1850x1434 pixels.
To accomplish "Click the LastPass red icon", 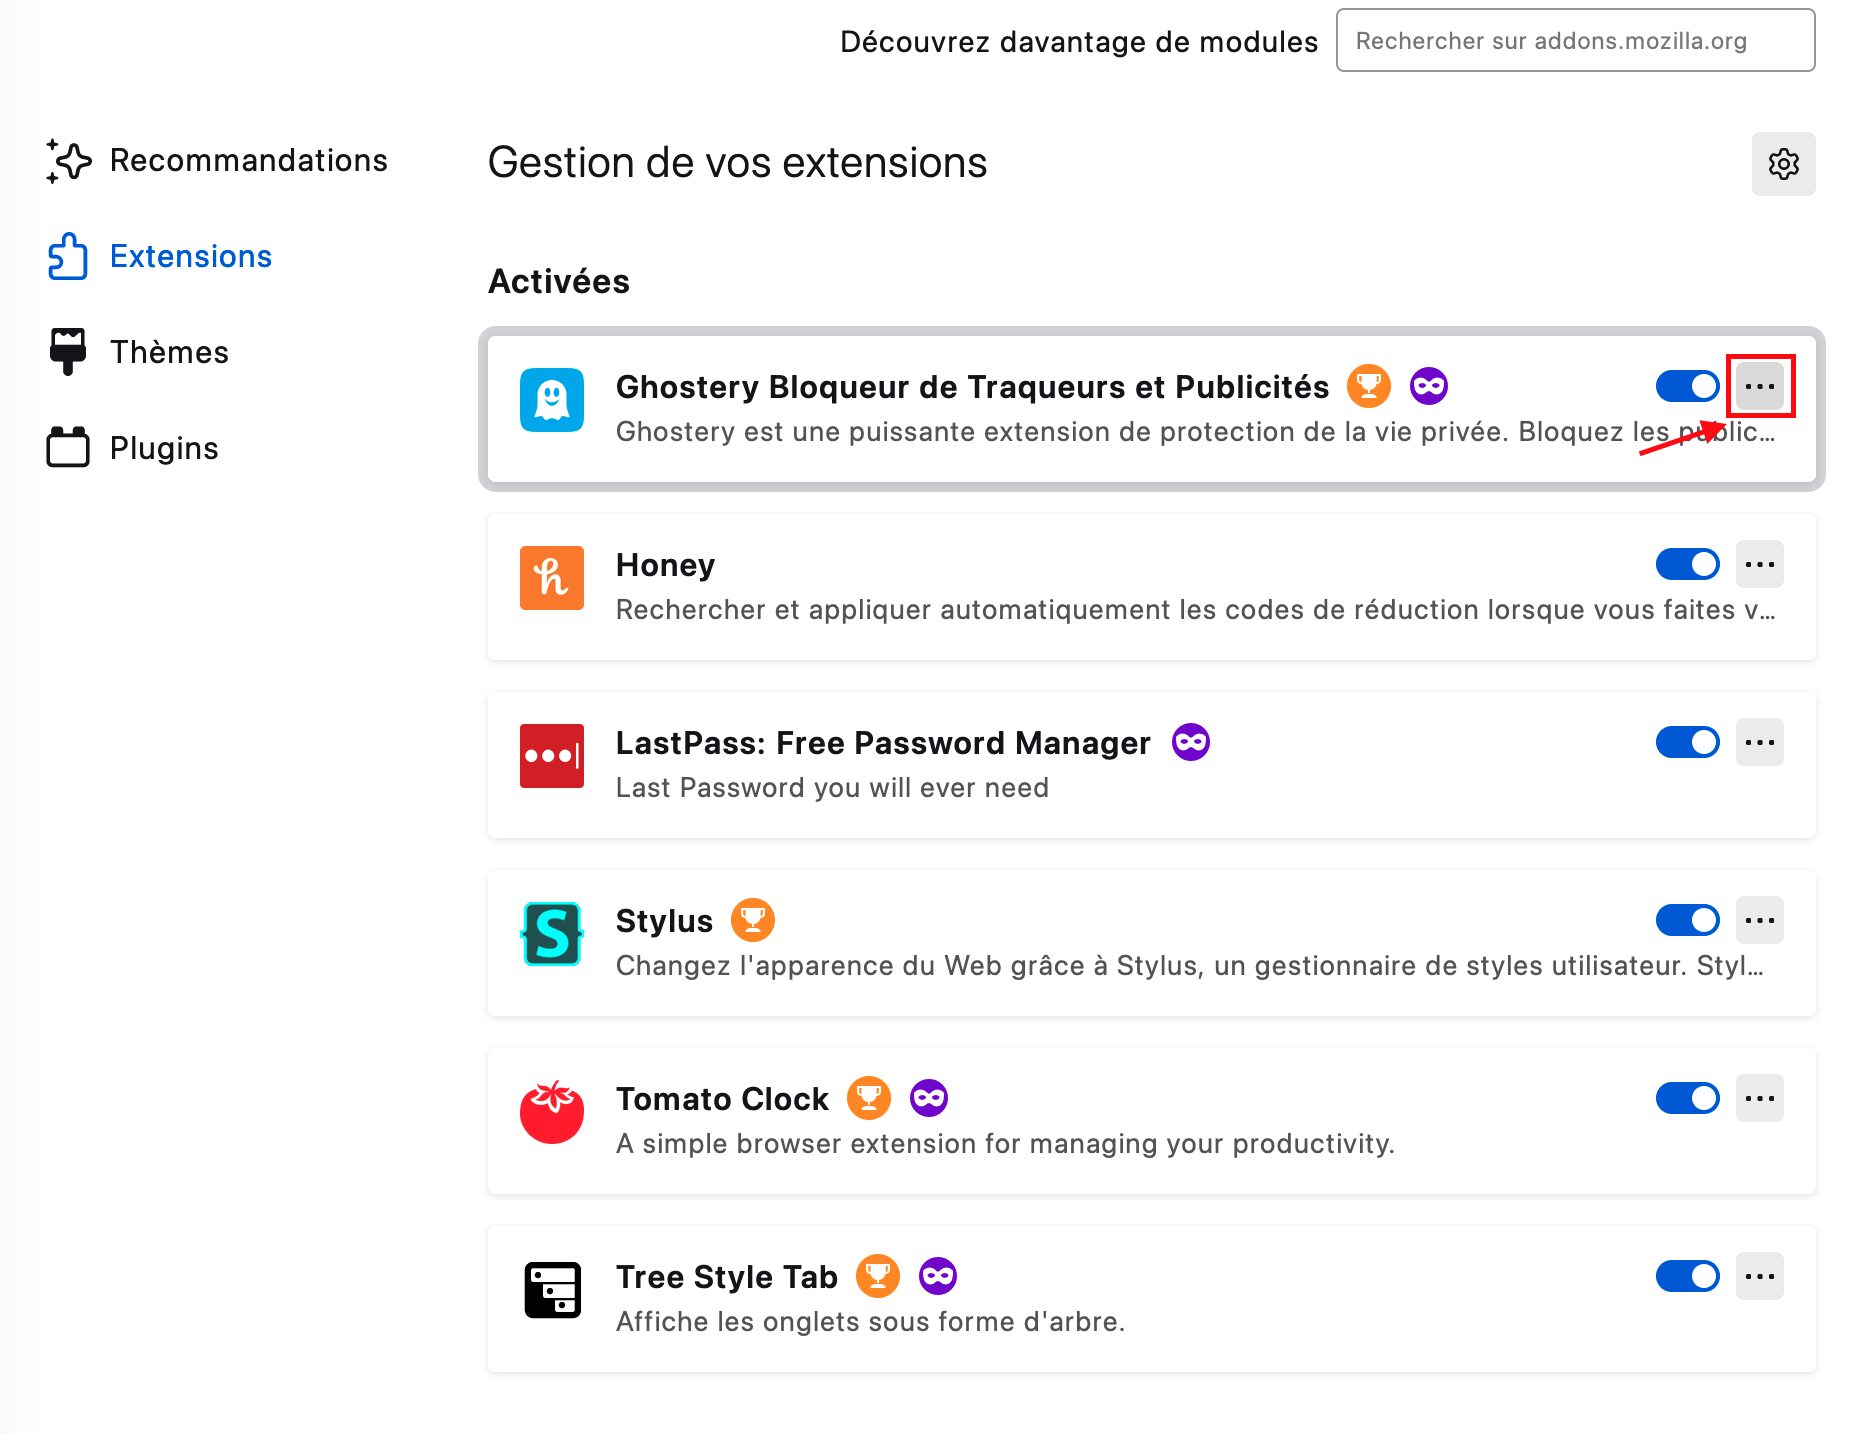I will point(552,756).
